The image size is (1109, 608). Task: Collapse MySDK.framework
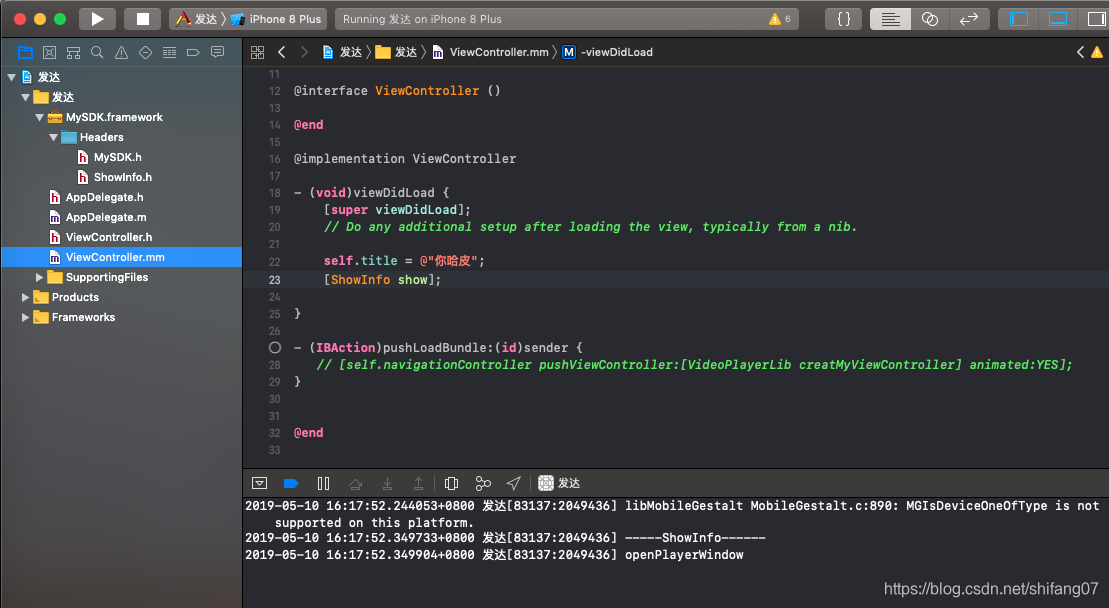(x=40, y=117)
